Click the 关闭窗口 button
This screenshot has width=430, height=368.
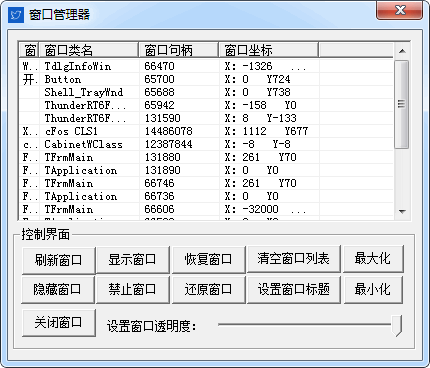59,323
